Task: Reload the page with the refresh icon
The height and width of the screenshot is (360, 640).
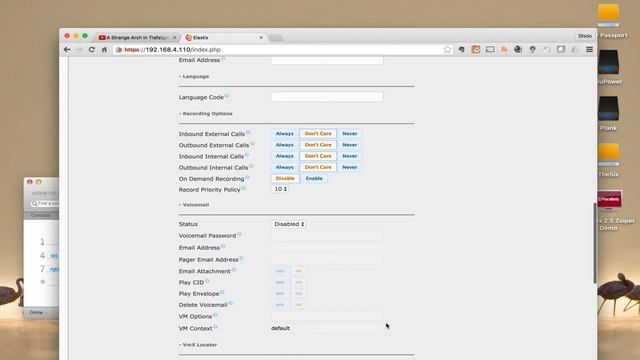Action: 92,49
